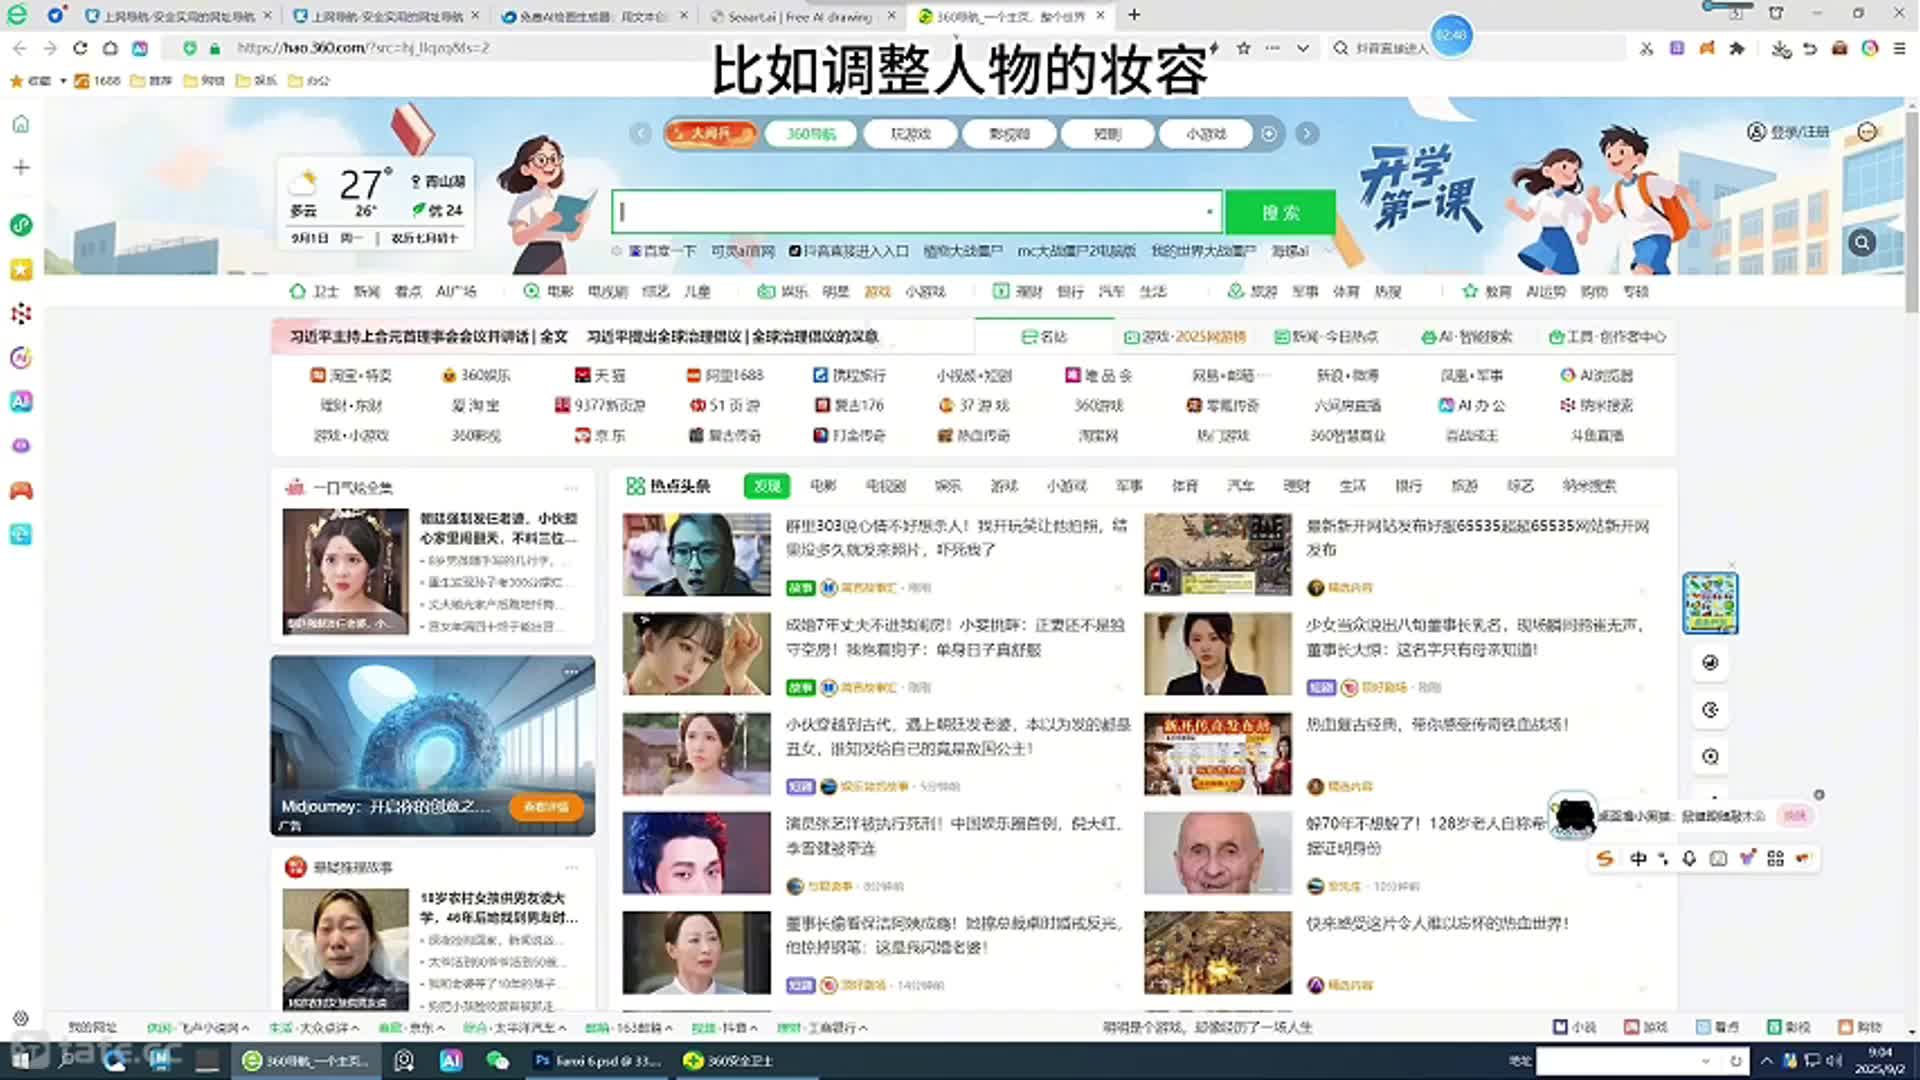This screenshot has width=1920, height=1080.
Task: Click the red gamepad icon in the left sidebar
Action: (20, 490)
